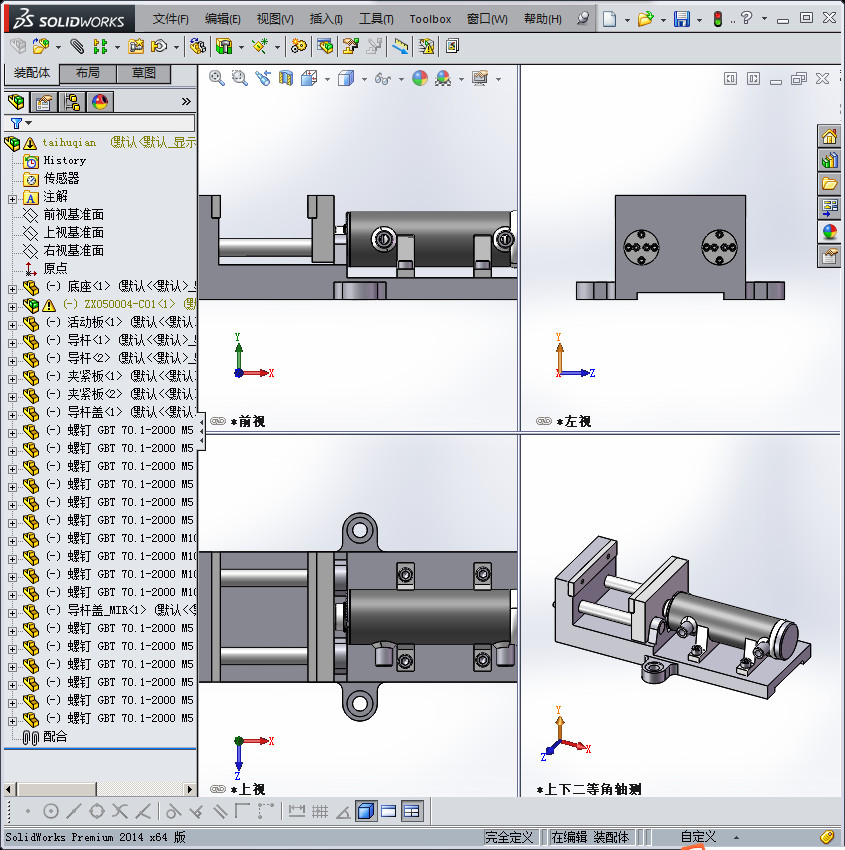Viewport: 845px width, 850px height.
Task: Open the 插入(I) menu
Action: point(326,19)
